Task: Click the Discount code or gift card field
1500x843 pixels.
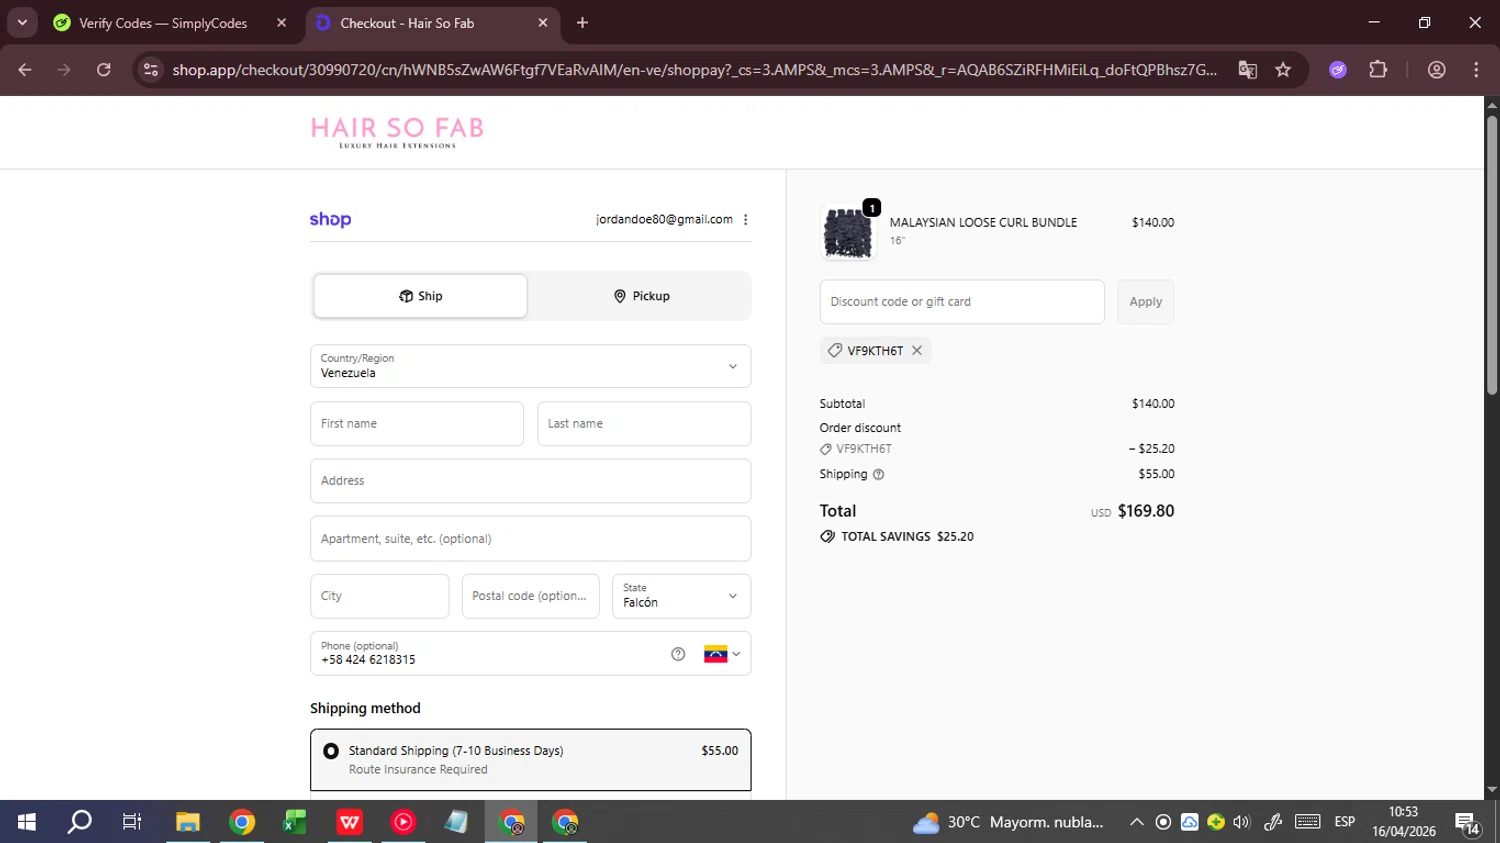Action: click(x=962, y=302)
